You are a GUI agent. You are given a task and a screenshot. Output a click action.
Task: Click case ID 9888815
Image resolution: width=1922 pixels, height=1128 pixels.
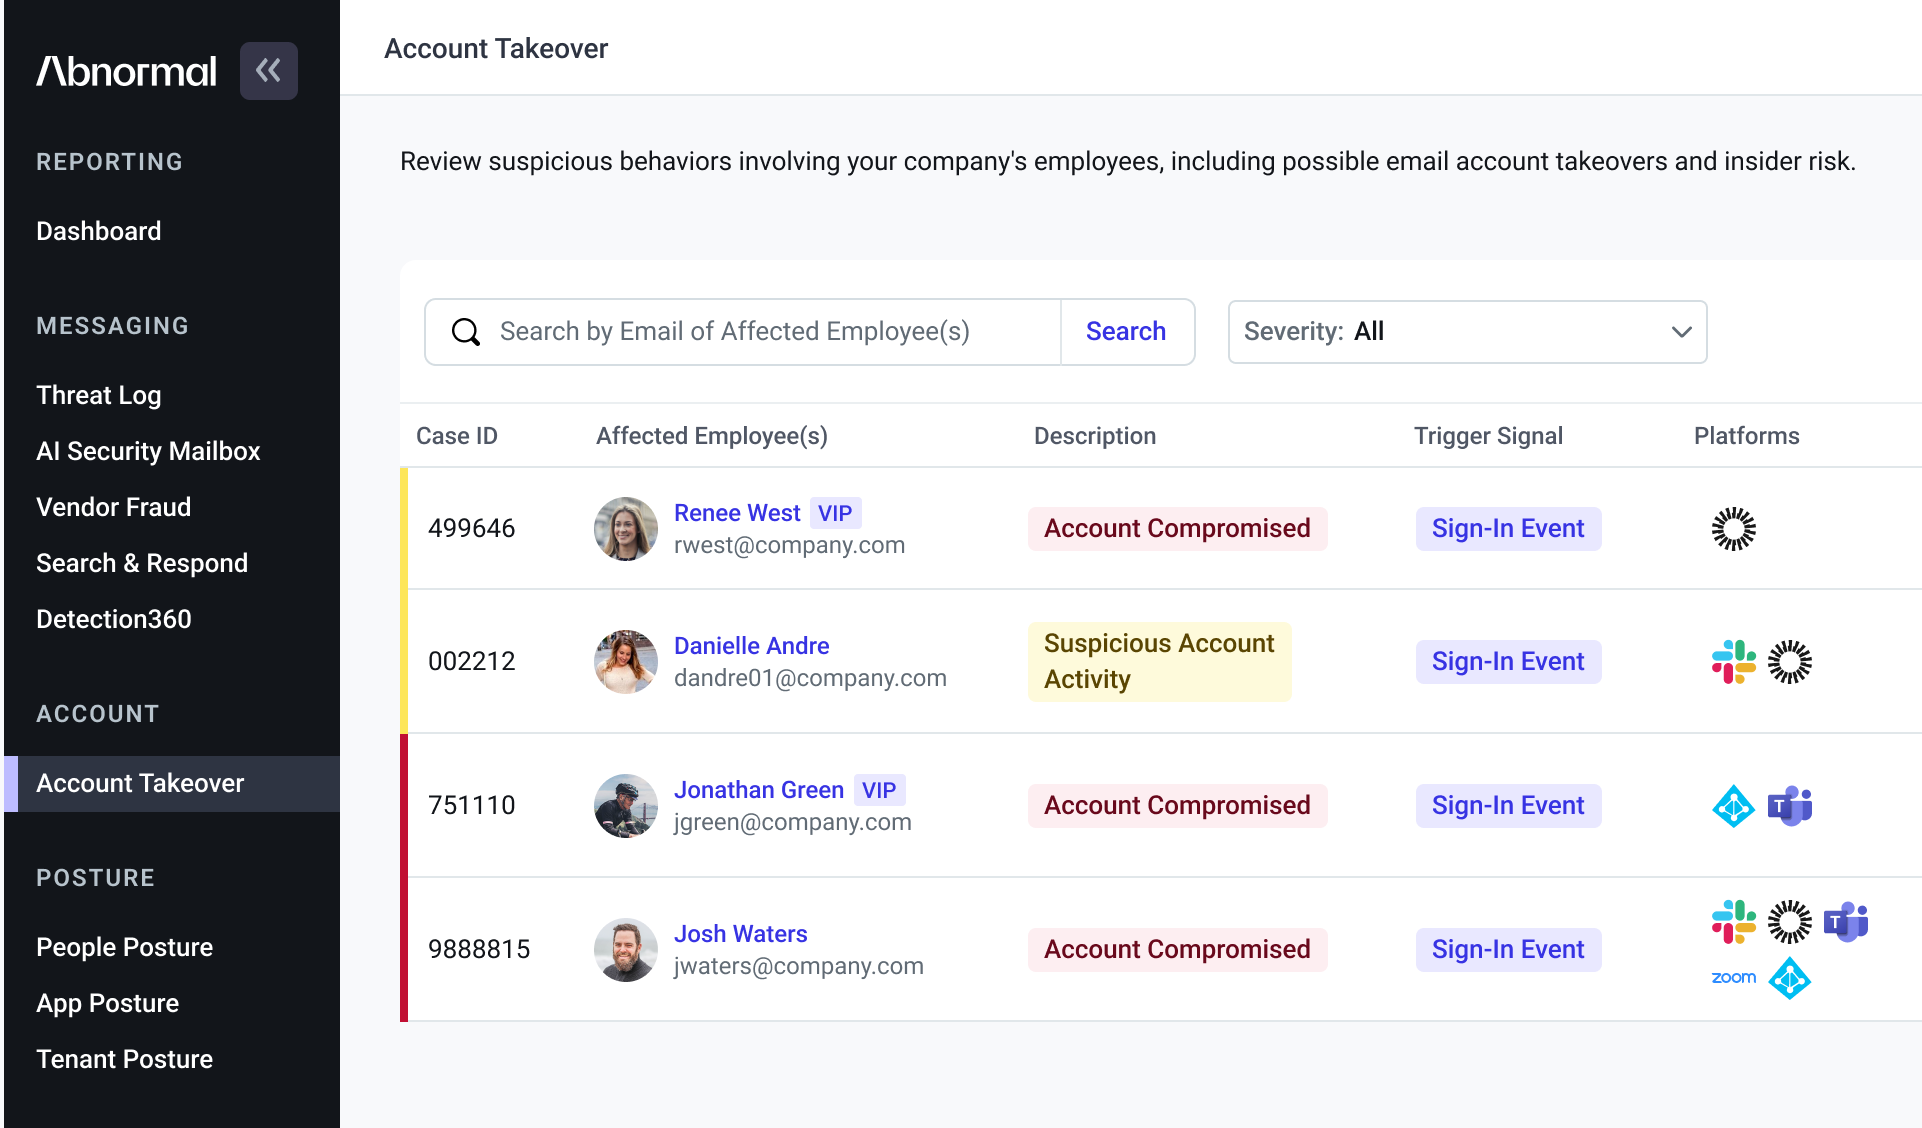pos(479,950)
